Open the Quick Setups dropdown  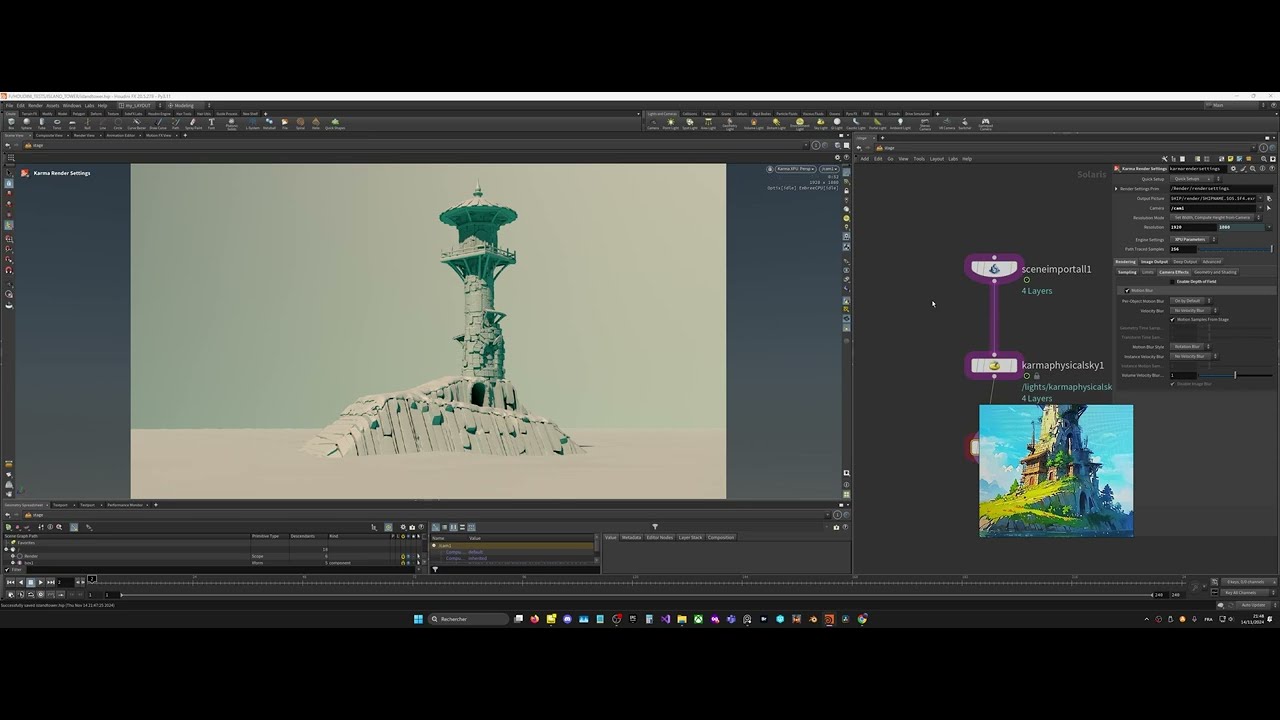pos(1196,179)
